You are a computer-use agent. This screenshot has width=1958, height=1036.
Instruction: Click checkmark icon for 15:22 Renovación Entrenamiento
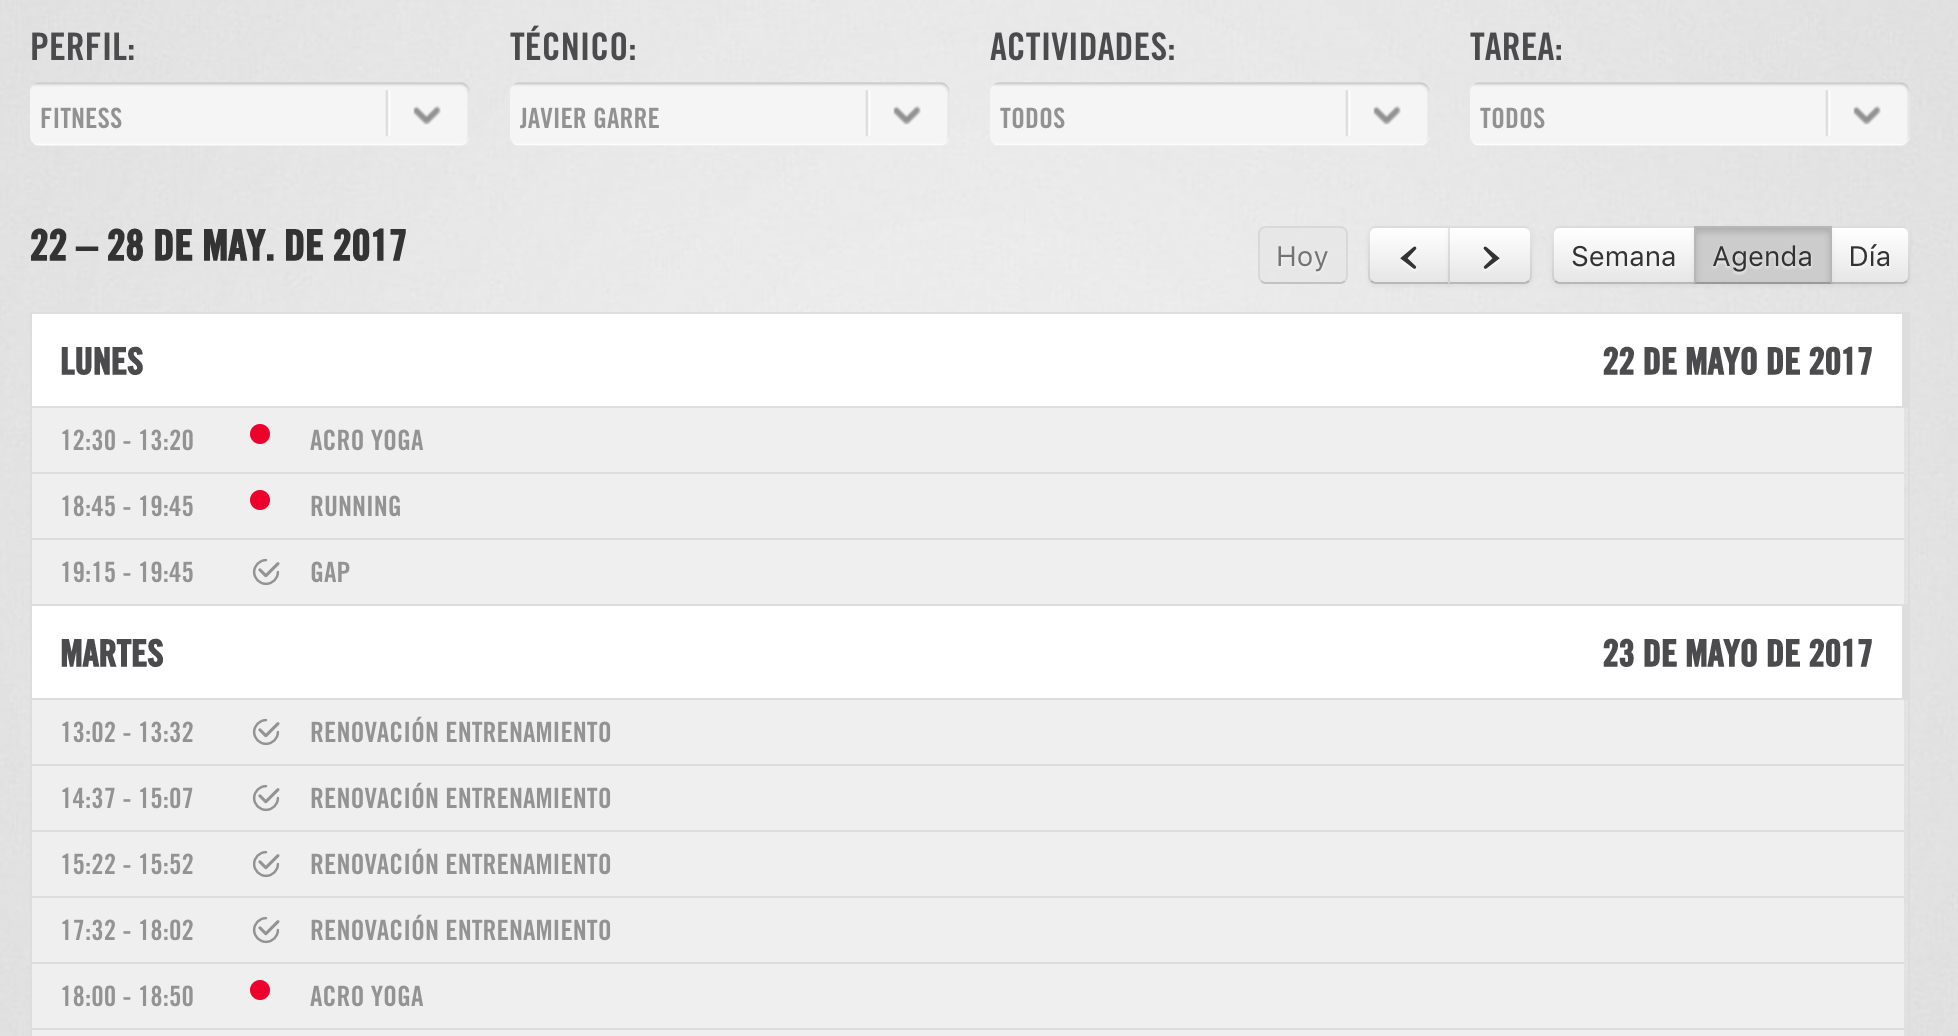coord(266,864)
